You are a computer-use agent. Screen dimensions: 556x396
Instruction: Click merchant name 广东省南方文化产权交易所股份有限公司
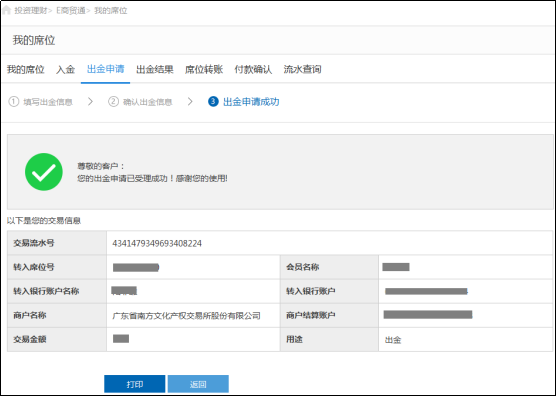187,316
